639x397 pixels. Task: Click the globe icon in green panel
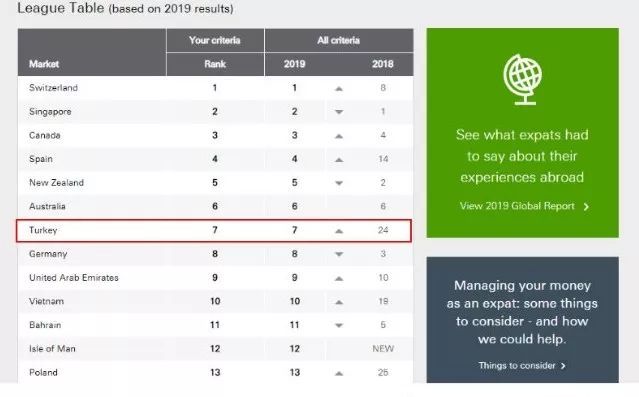523,79
